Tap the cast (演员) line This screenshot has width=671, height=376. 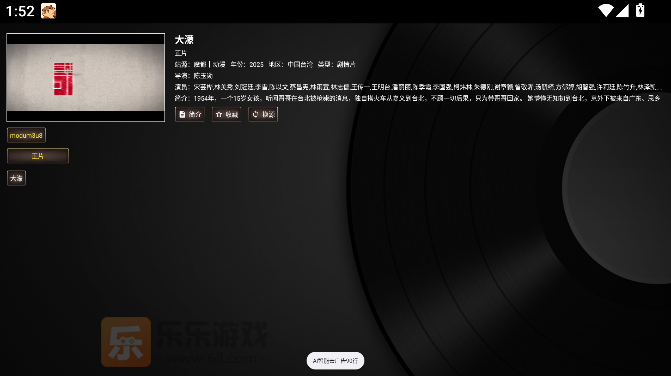(x=418, y=87)
